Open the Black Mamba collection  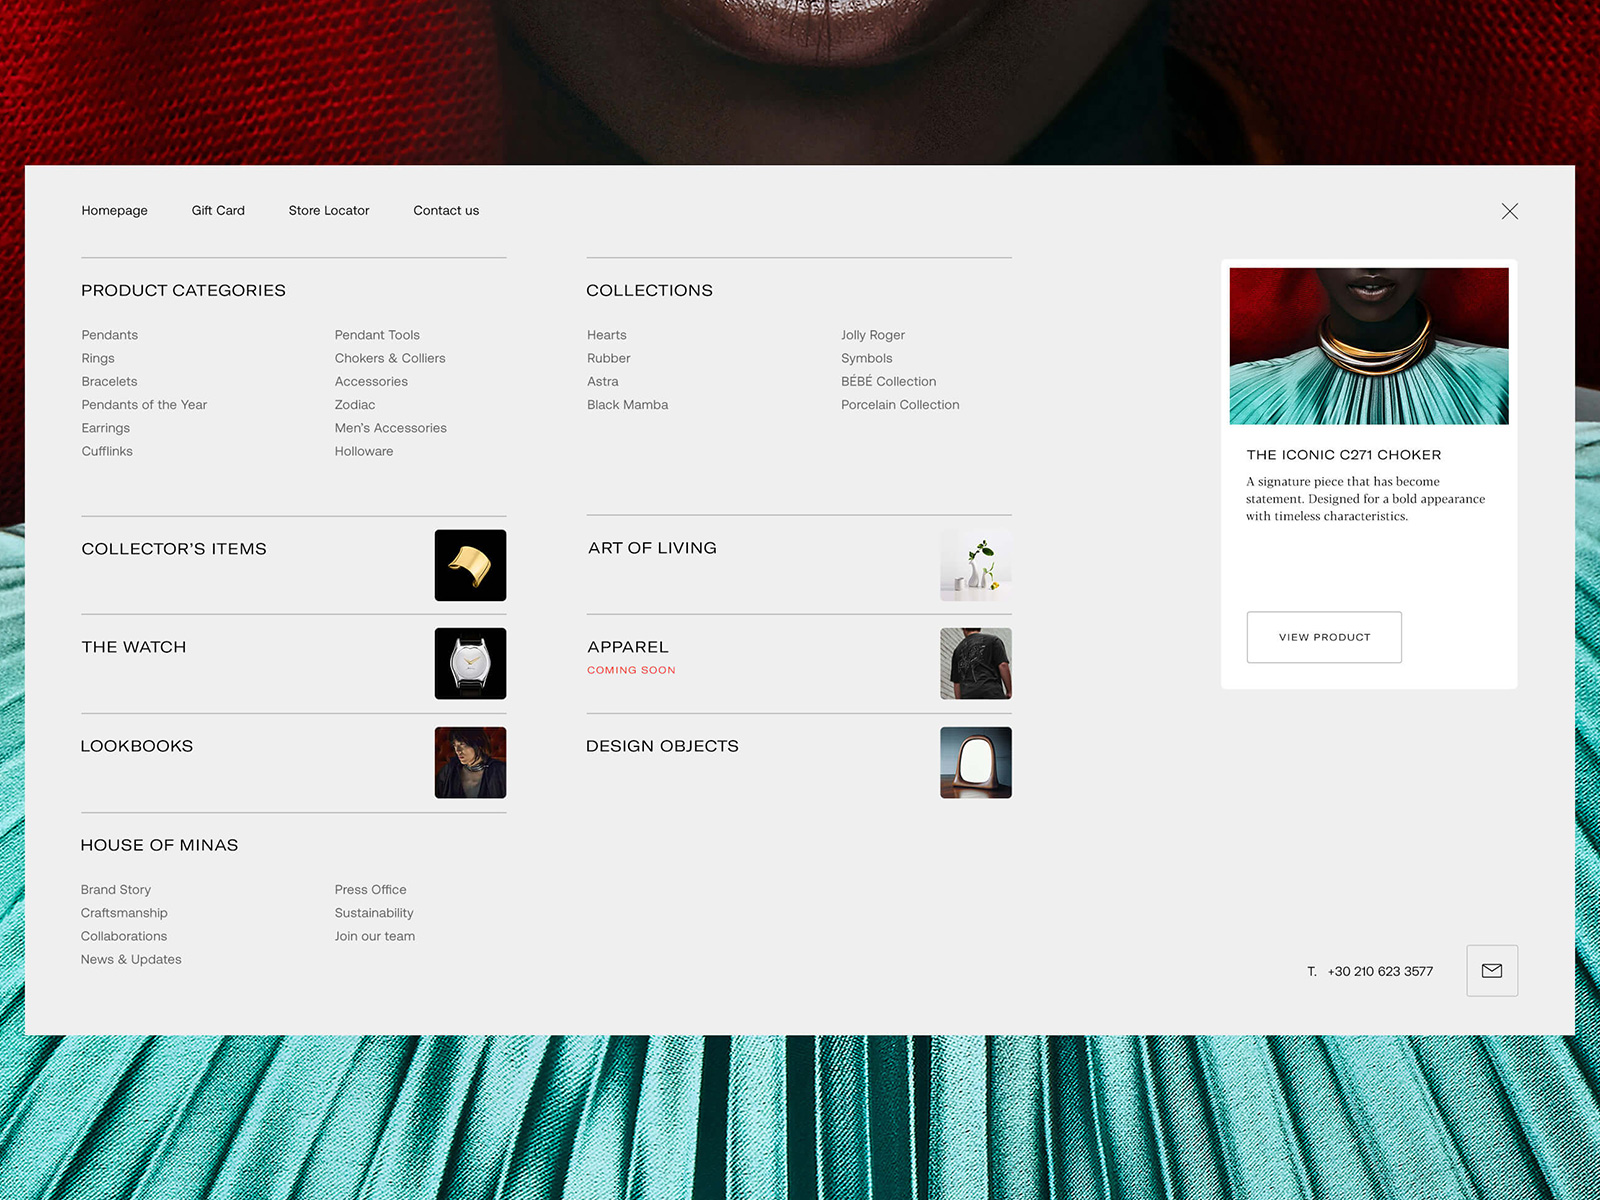pos(627,405)
